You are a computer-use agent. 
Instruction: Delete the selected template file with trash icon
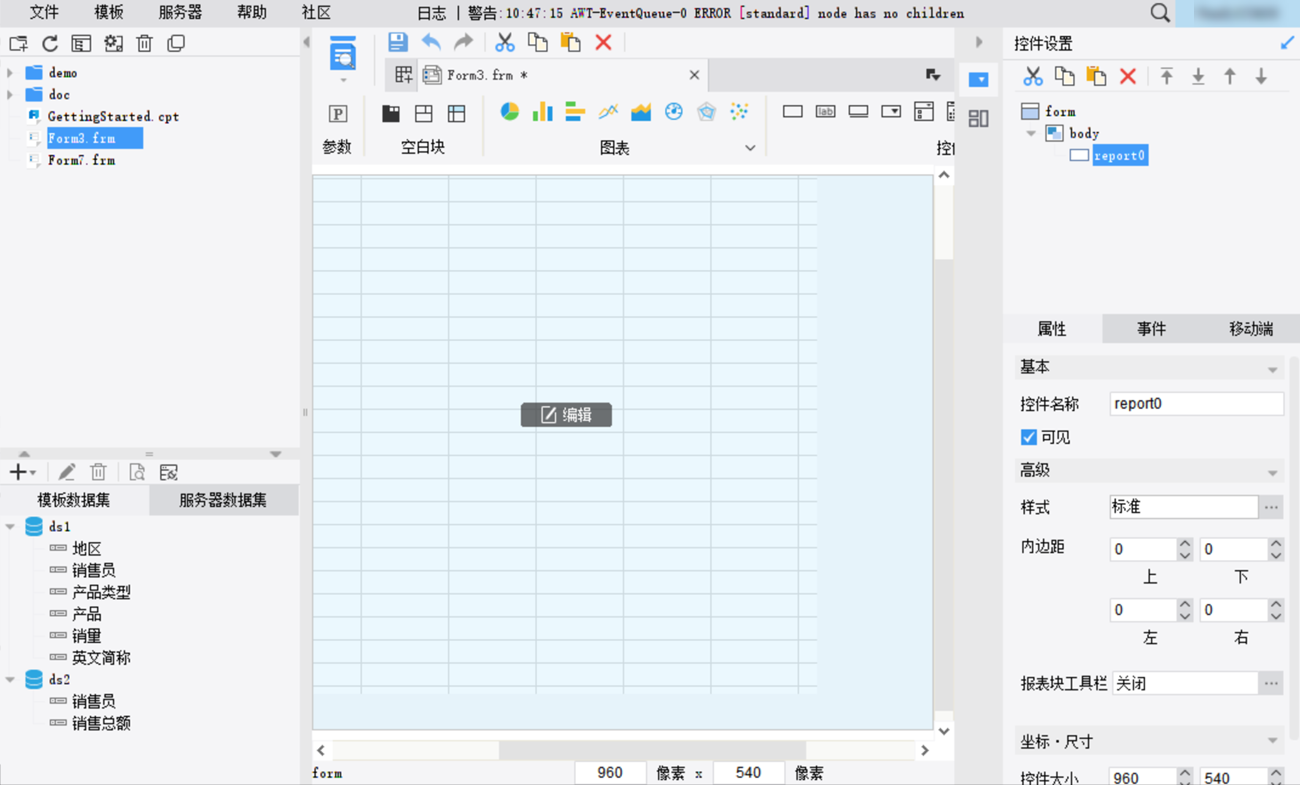[x=145, y=44]
